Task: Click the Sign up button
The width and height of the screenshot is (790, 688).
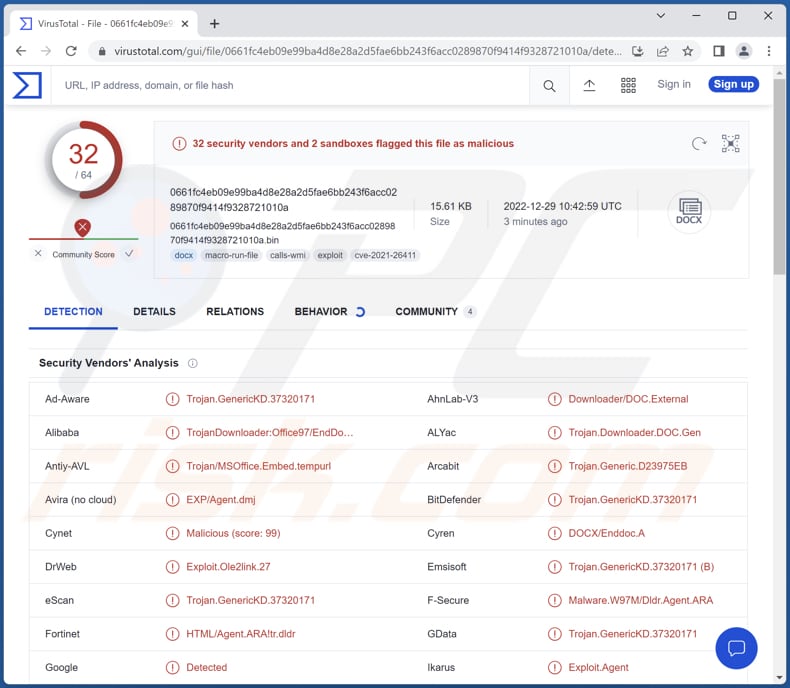Action: pos(733,85)
